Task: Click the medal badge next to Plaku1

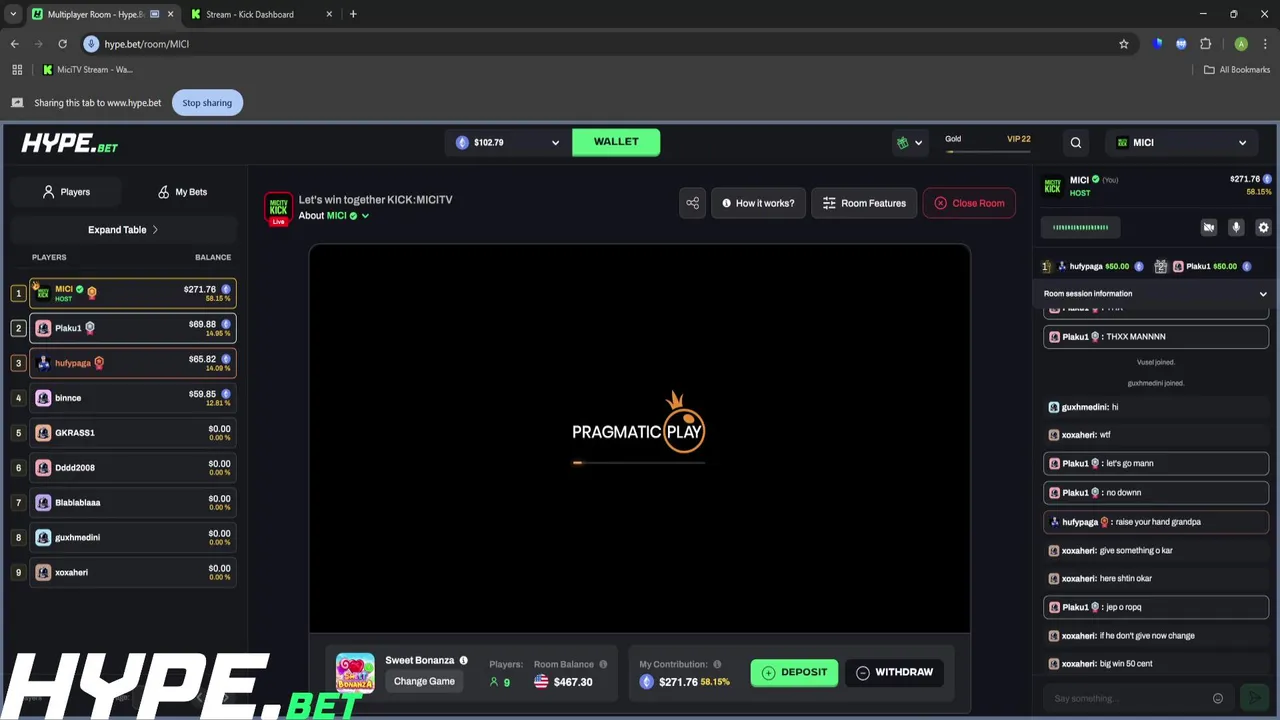Action: pos(90,328)
